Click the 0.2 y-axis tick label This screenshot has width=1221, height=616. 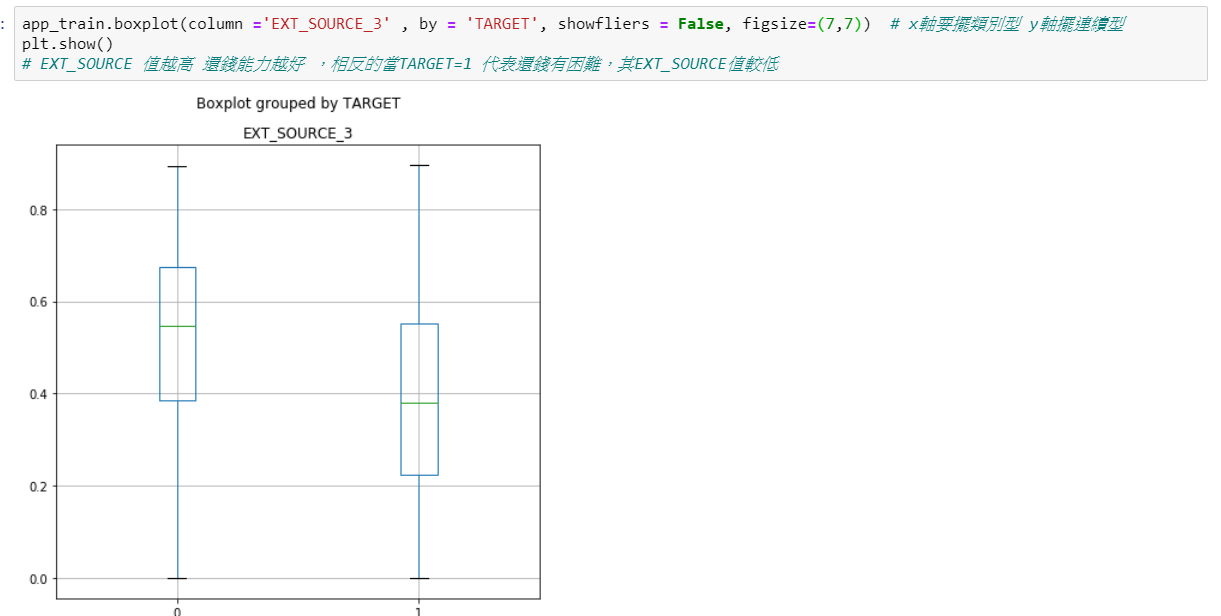coord(38,486)
